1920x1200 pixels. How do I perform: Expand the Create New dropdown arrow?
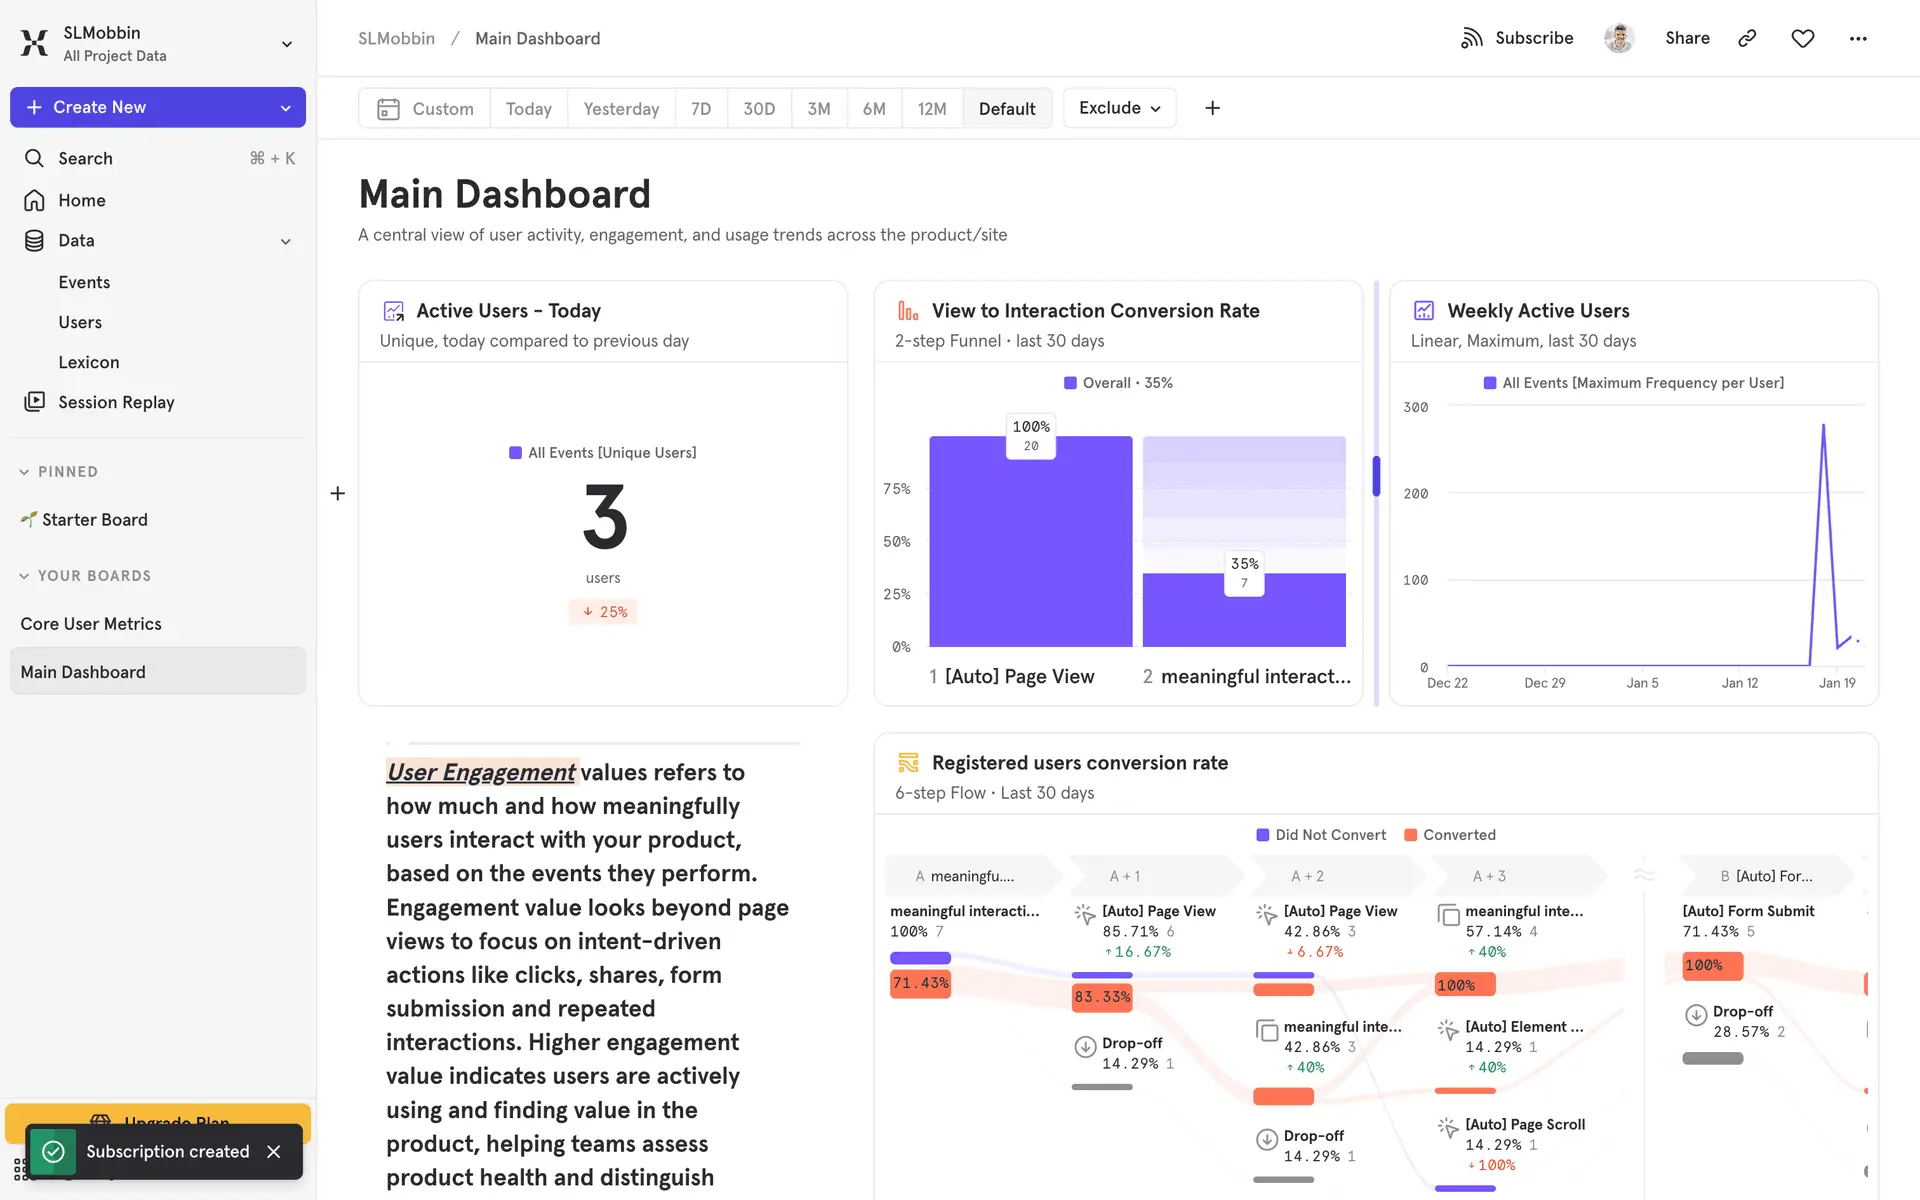286,108
